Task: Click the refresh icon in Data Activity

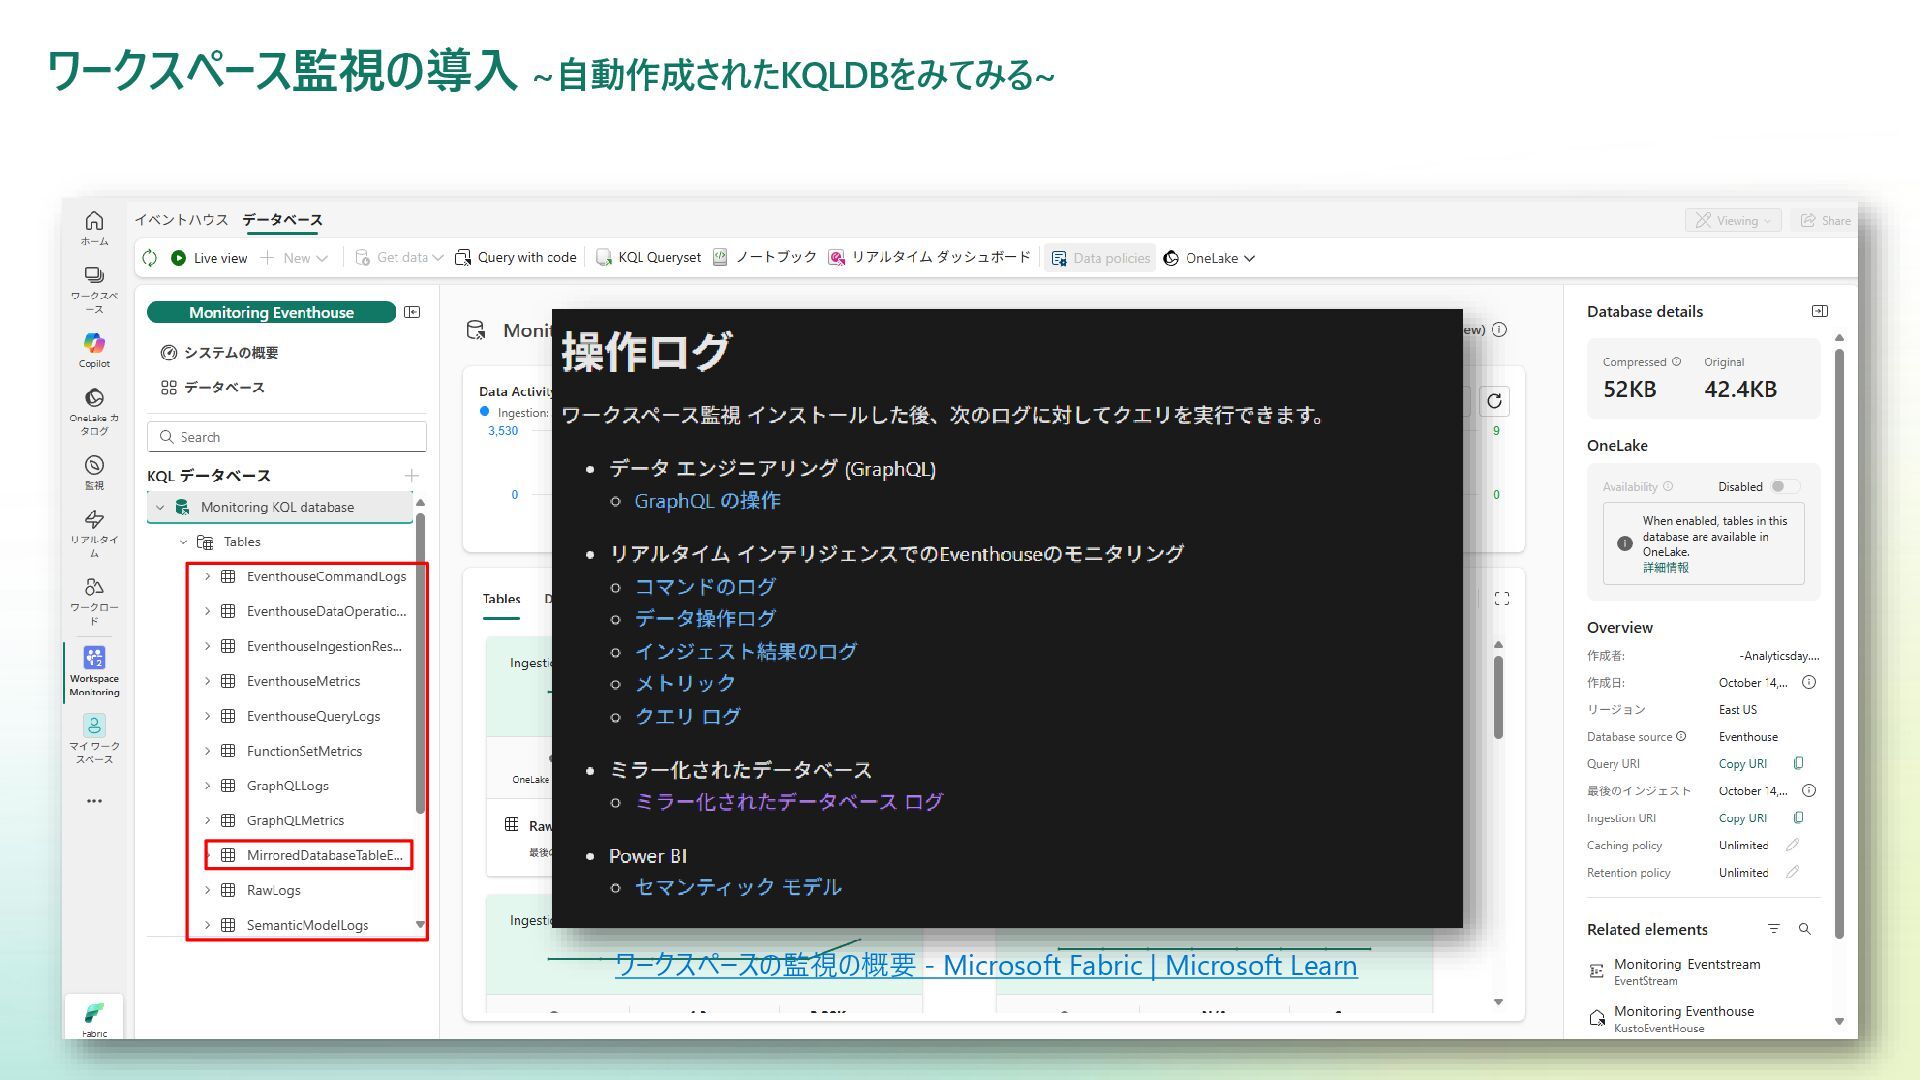Action: (1494, 401)
